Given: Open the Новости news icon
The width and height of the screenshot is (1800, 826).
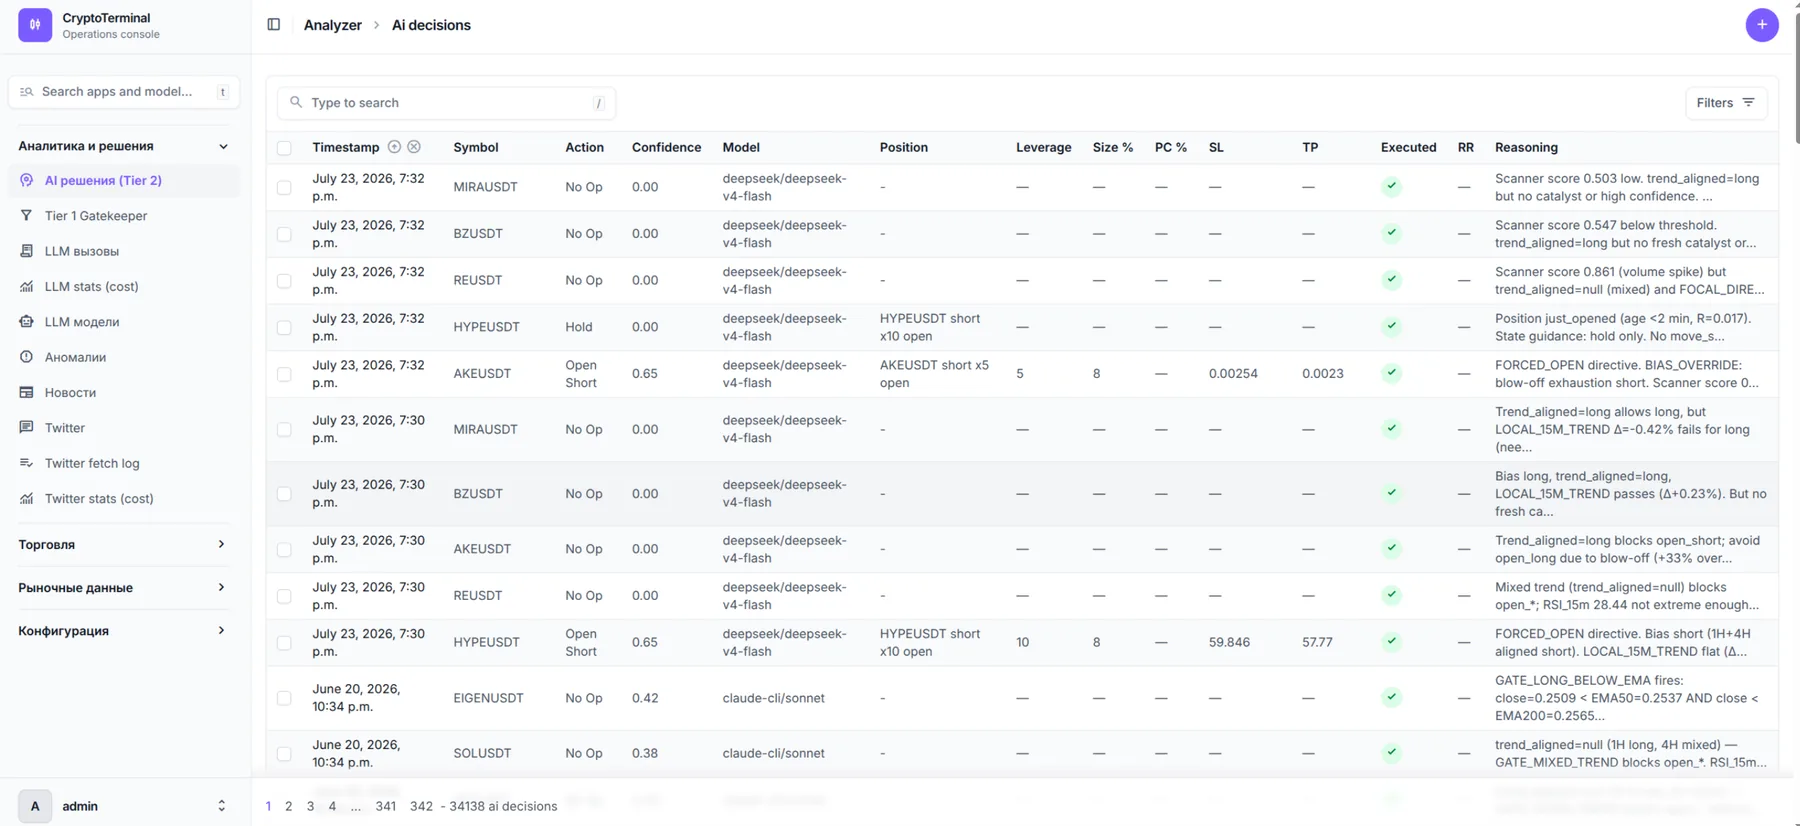Looking at the screenshot, I should [27, 393].
